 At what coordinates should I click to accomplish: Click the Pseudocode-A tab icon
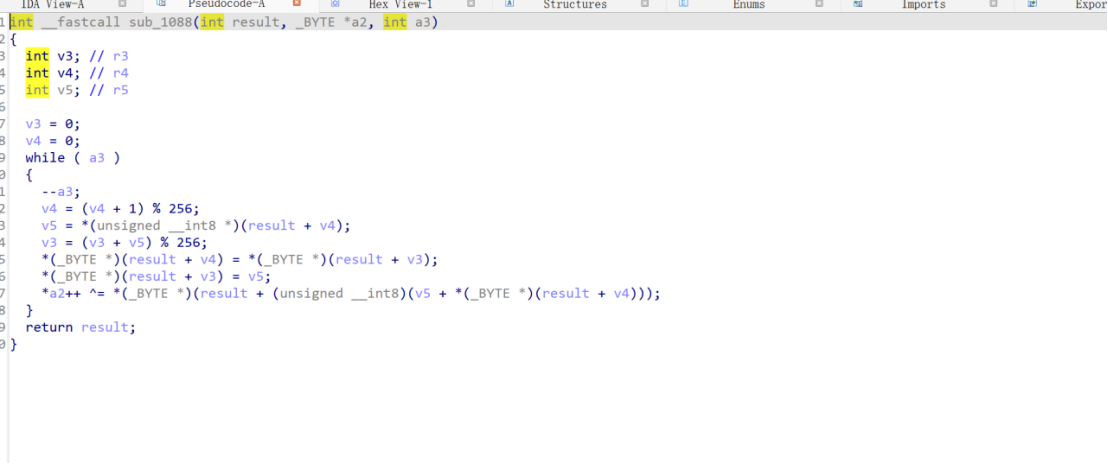tap(161, 4)
